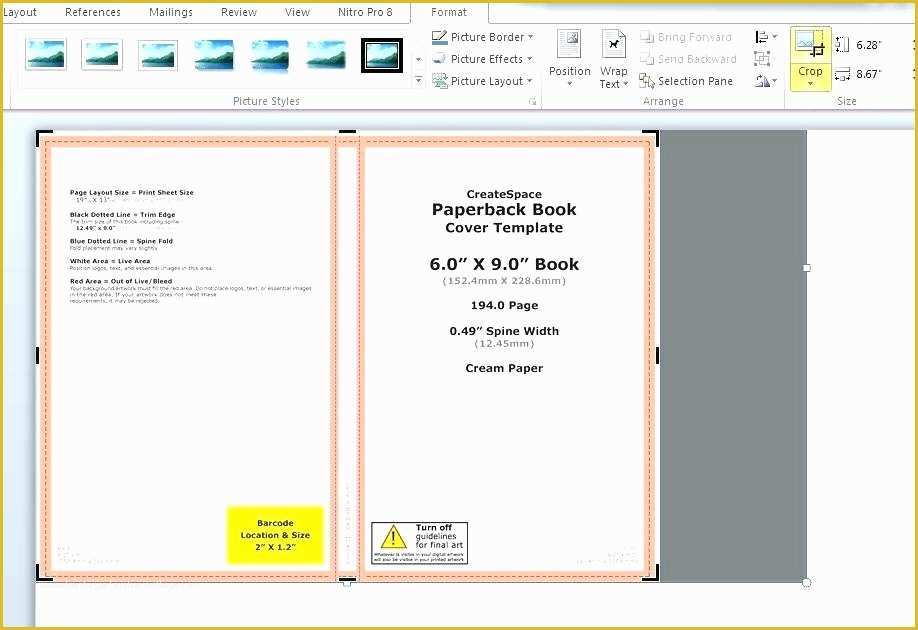The image size is (918, 630).
Task: Click 'White Area = Live Area' text
Action: pos(110,261)
